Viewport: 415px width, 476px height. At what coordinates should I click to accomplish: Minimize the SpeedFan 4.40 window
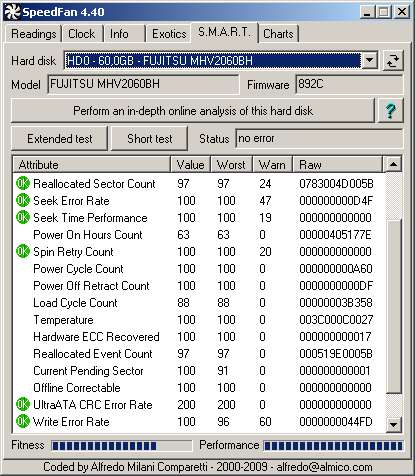point(367,12)
